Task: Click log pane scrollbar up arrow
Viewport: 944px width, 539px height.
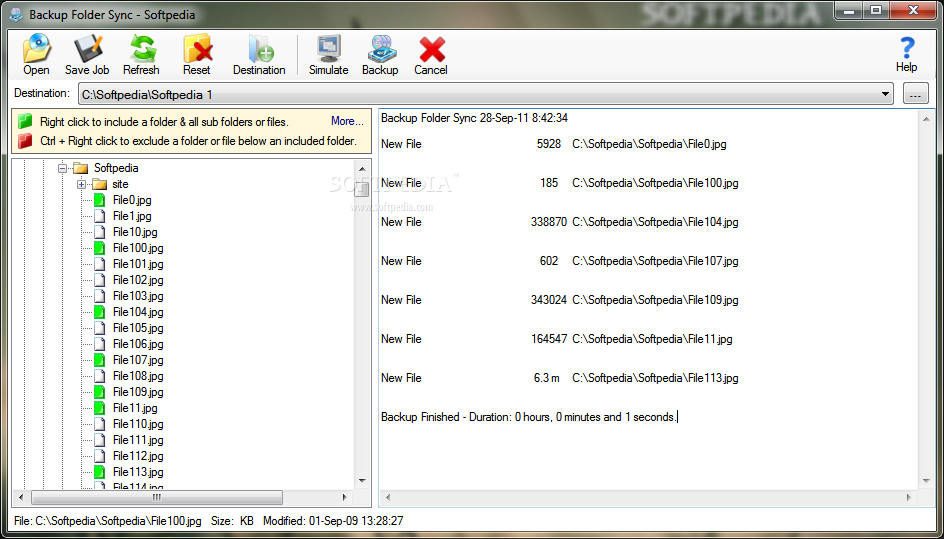Action: click(x=926, y=119)
